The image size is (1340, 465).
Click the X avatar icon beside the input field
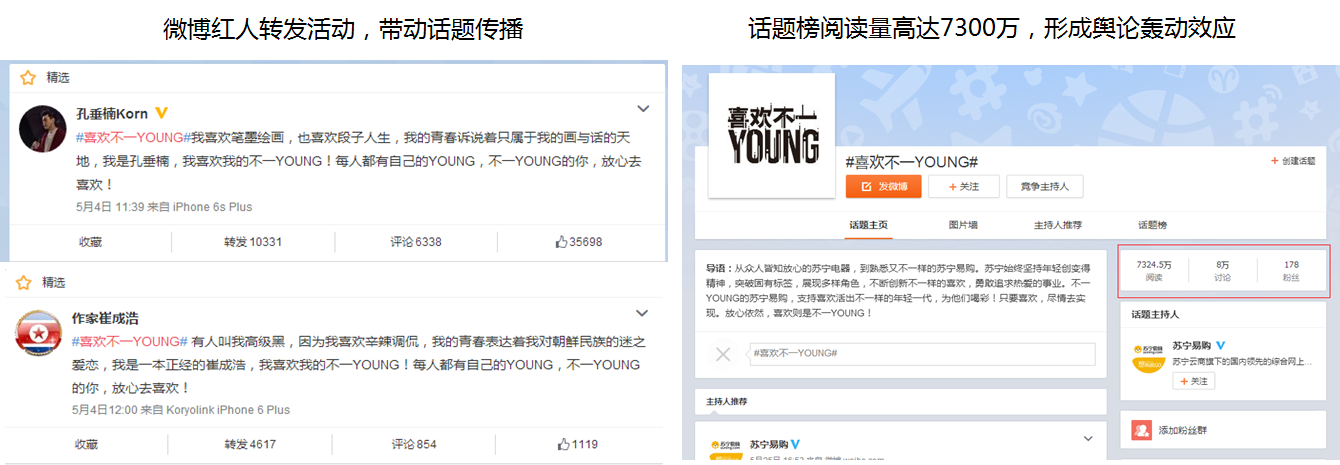(x=724, y=354)
